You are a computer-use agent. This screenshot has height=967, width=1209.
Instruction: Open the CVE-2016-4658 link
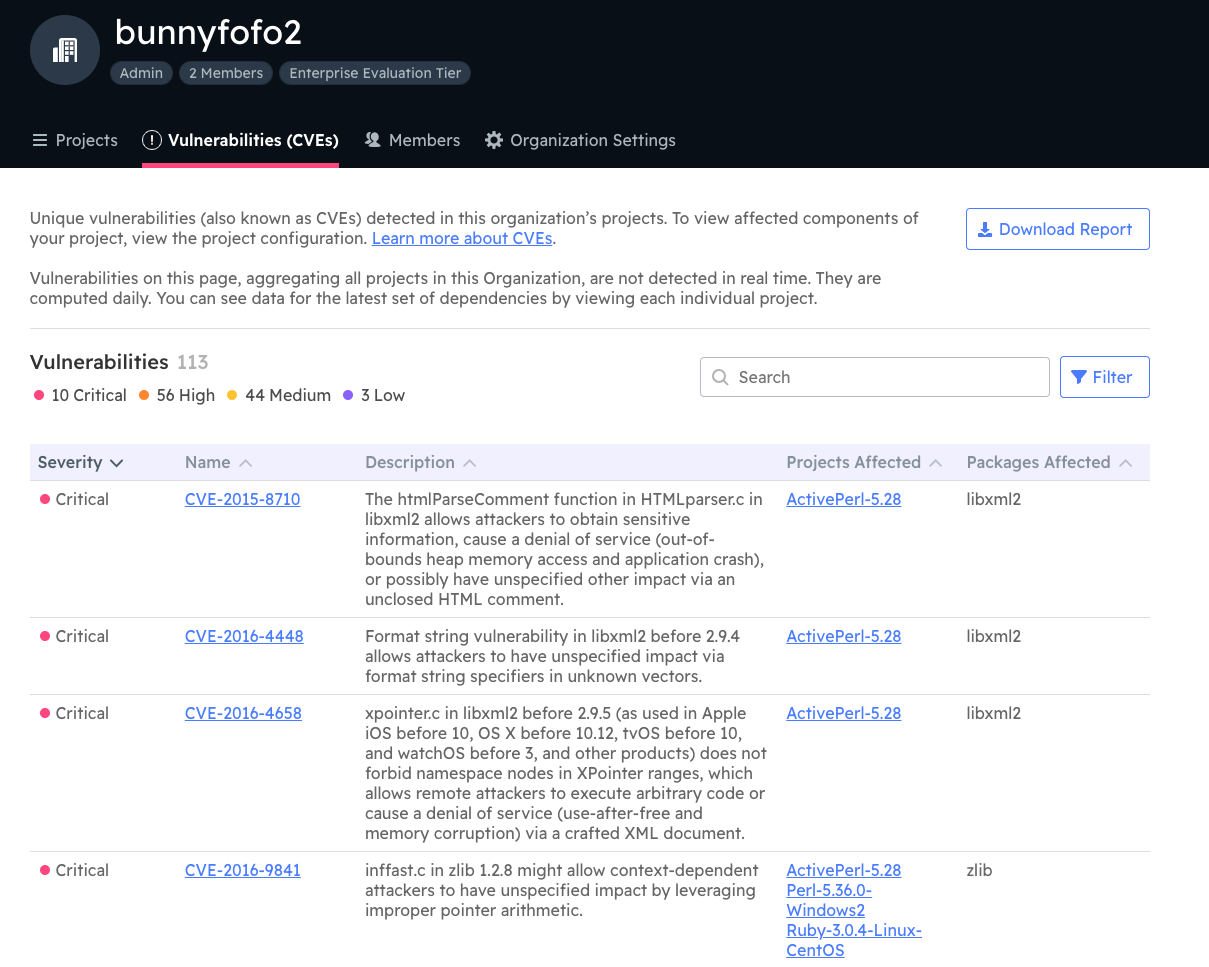[x=243, y=713]
